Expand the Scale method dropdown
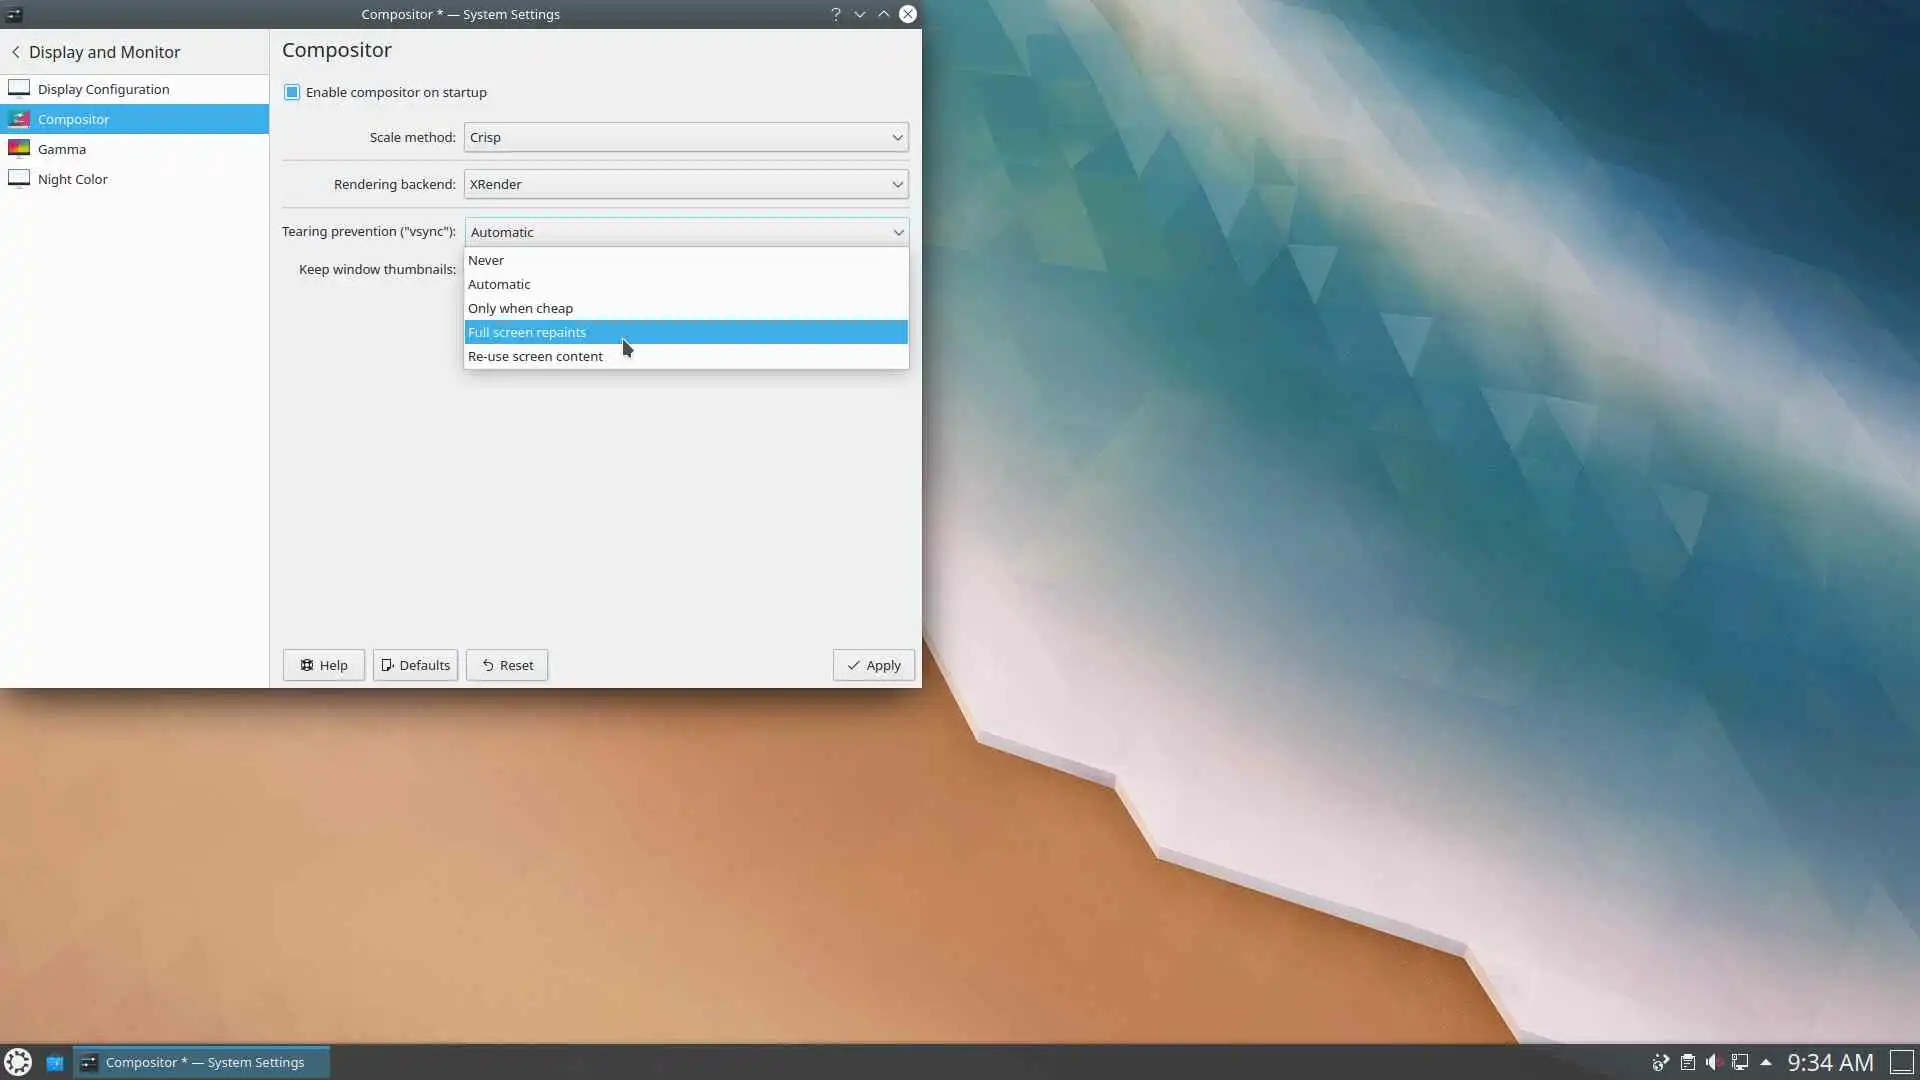Viewport: 1920px width, 1080px height. [x=686, y=137]
